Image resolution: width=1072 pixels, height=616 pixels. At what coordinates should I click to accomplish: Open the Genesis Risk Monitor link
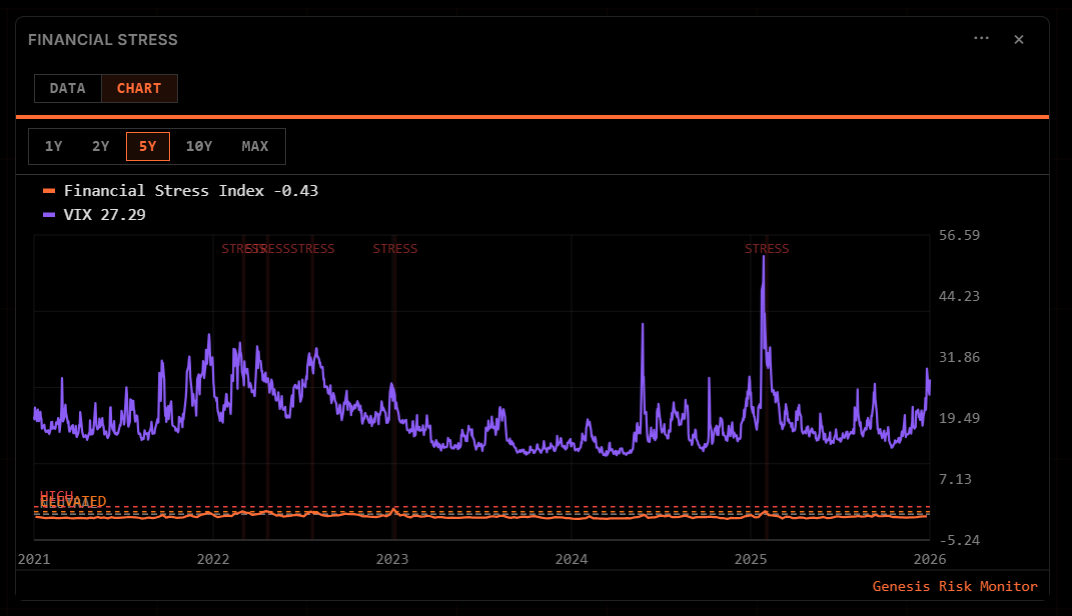954,586
